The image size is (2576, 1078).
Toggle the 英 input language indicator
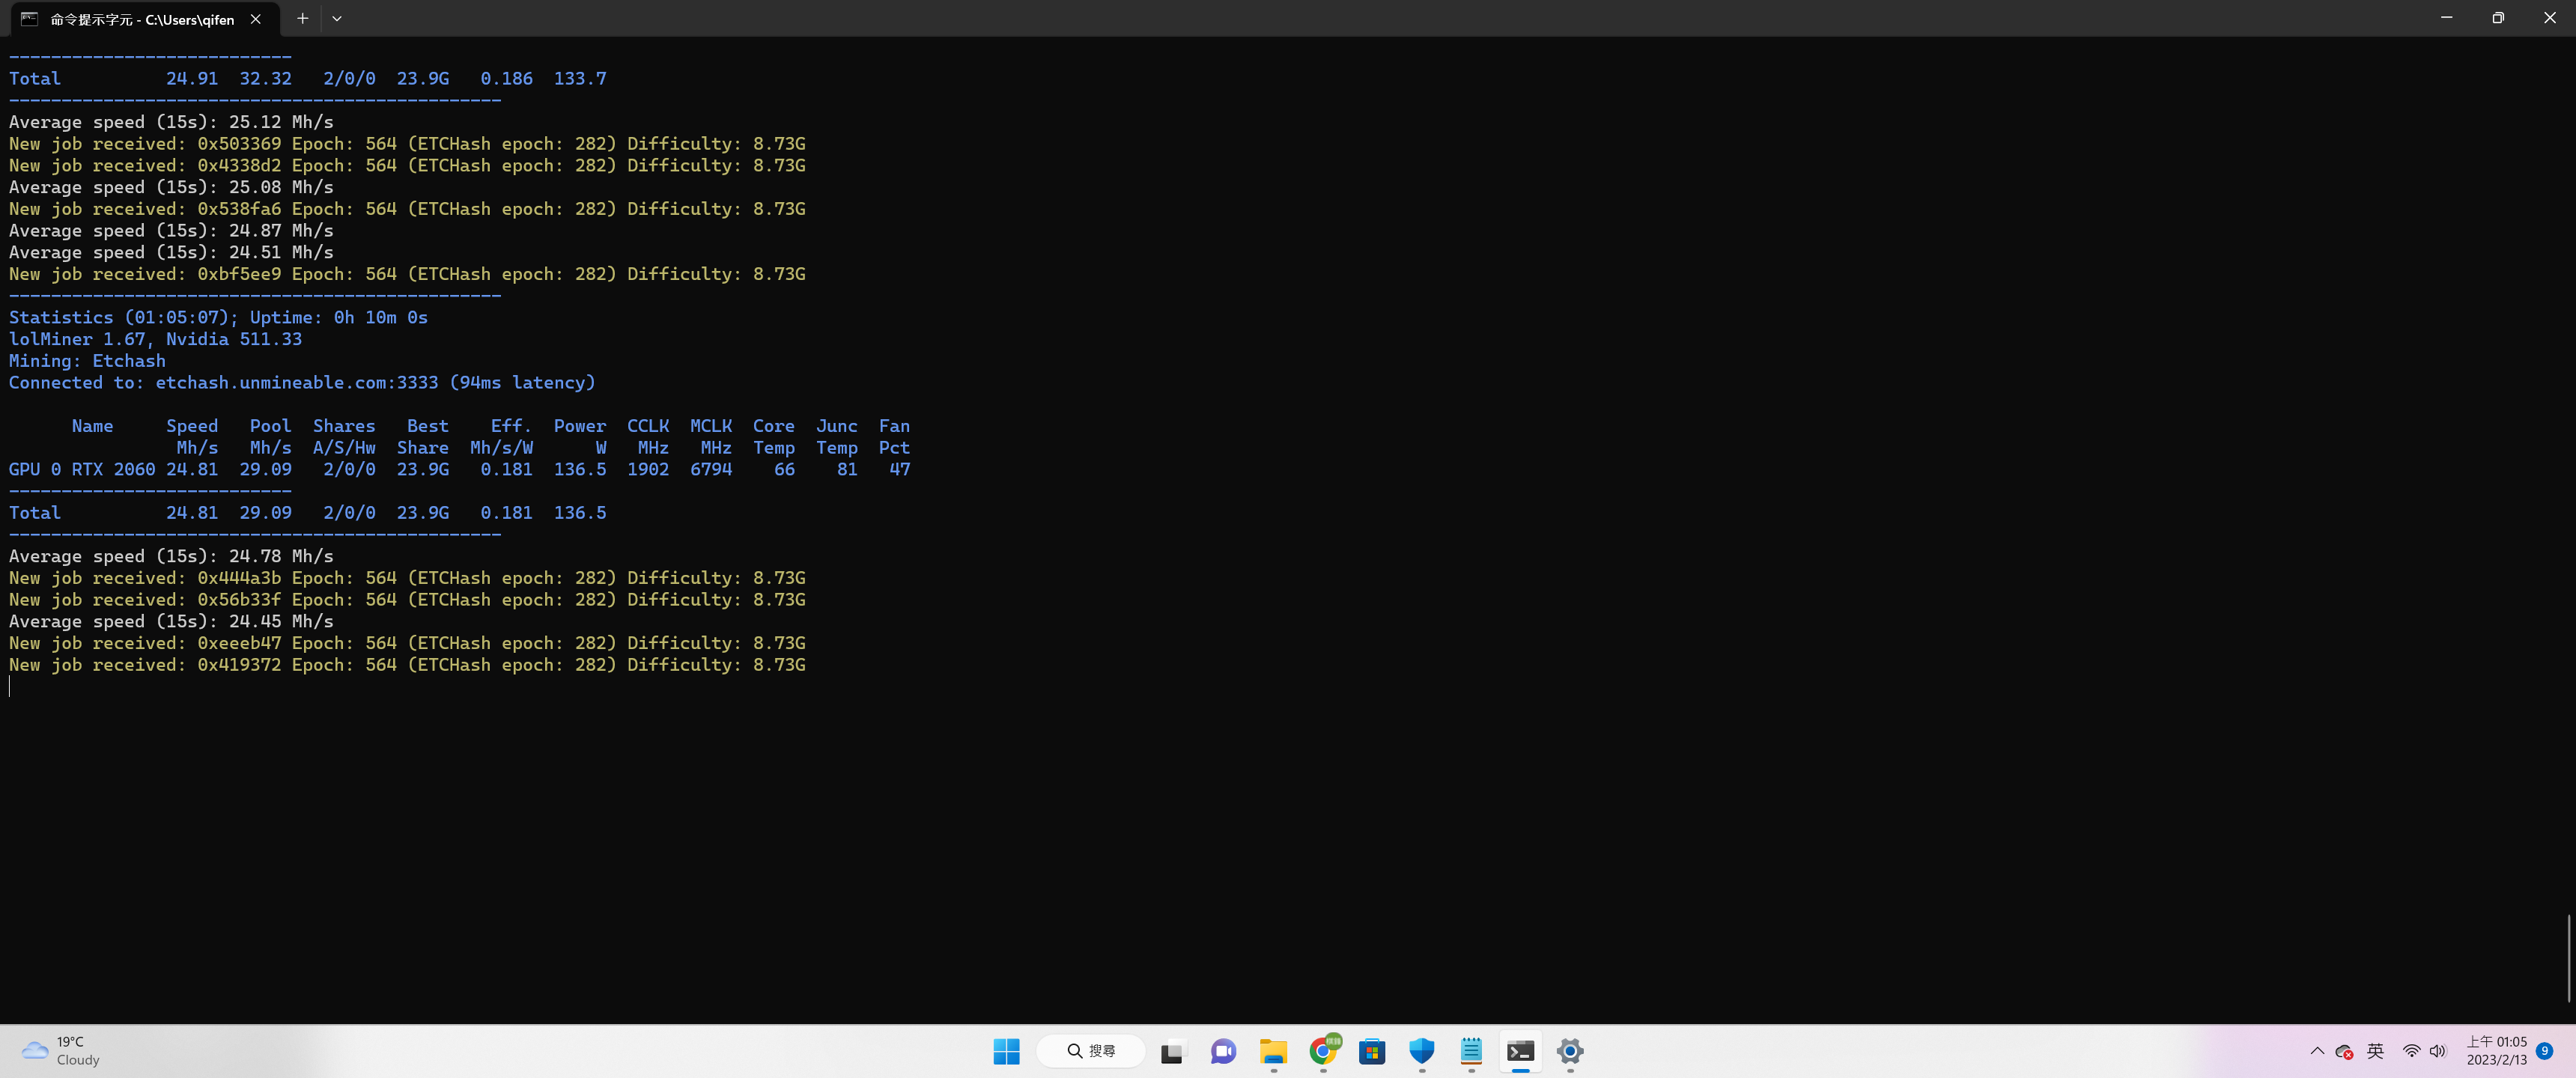pyautogui.click(x=2376, y=1051)
